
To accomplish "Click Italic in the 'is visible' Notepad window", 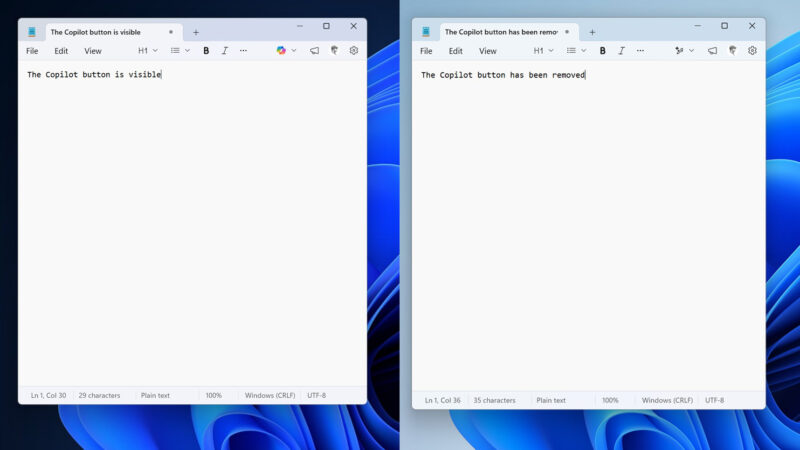I will coord(225,51).
